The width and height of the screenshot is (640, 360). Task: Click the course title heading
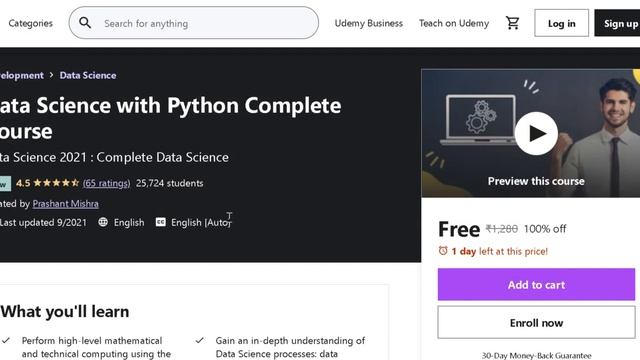click(171, 118)
